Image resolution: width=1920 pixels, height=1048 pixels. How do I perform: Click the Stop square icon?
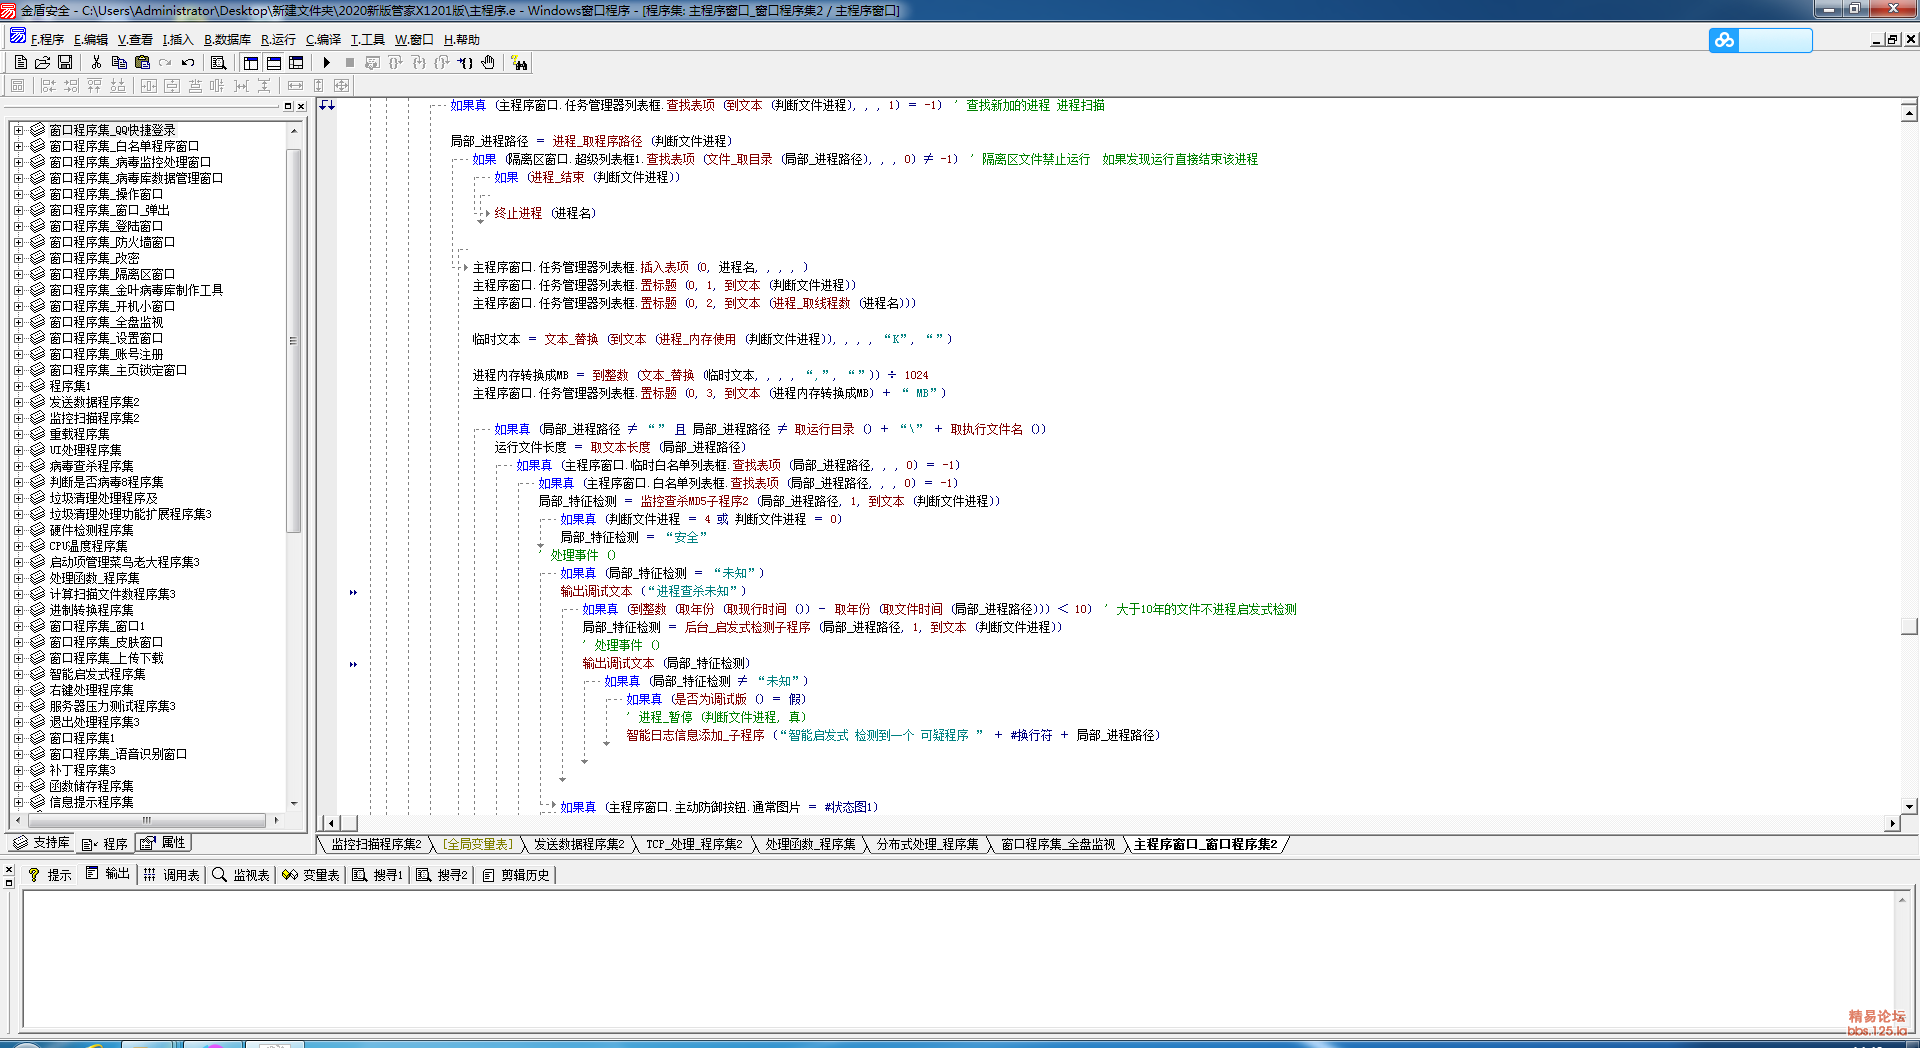point(350,62)
